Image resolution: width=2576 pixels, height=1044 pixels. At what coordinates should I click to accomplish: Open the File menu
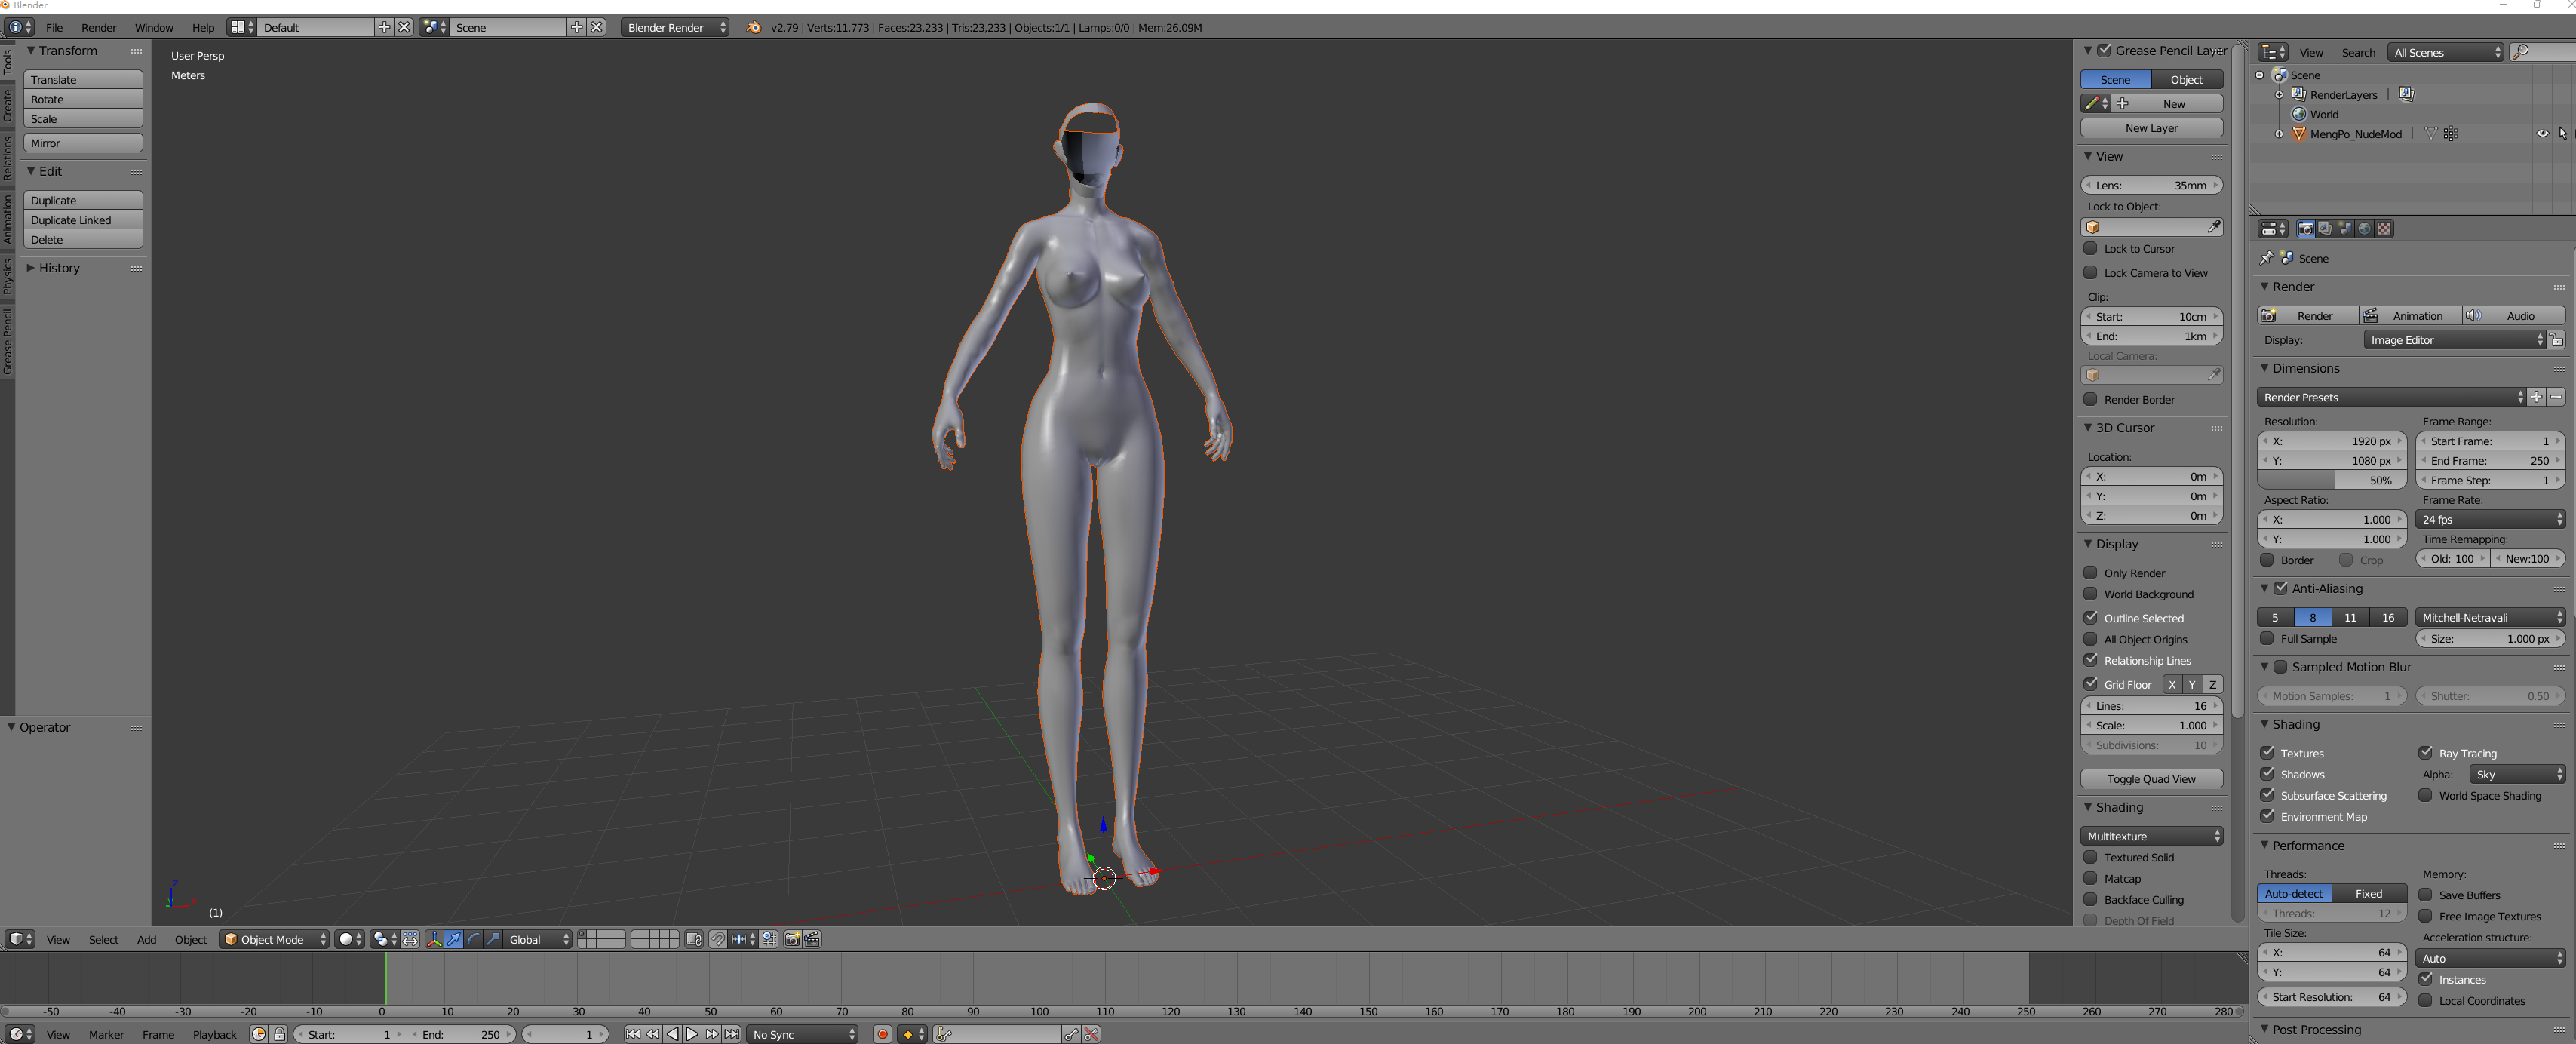point(54,27)
